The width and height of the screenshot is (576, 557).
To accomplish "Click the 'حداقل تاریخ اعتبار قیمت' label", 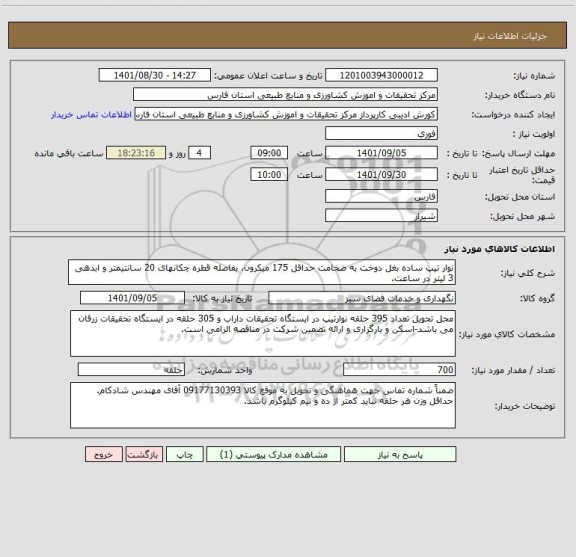I will coord(522,175).
